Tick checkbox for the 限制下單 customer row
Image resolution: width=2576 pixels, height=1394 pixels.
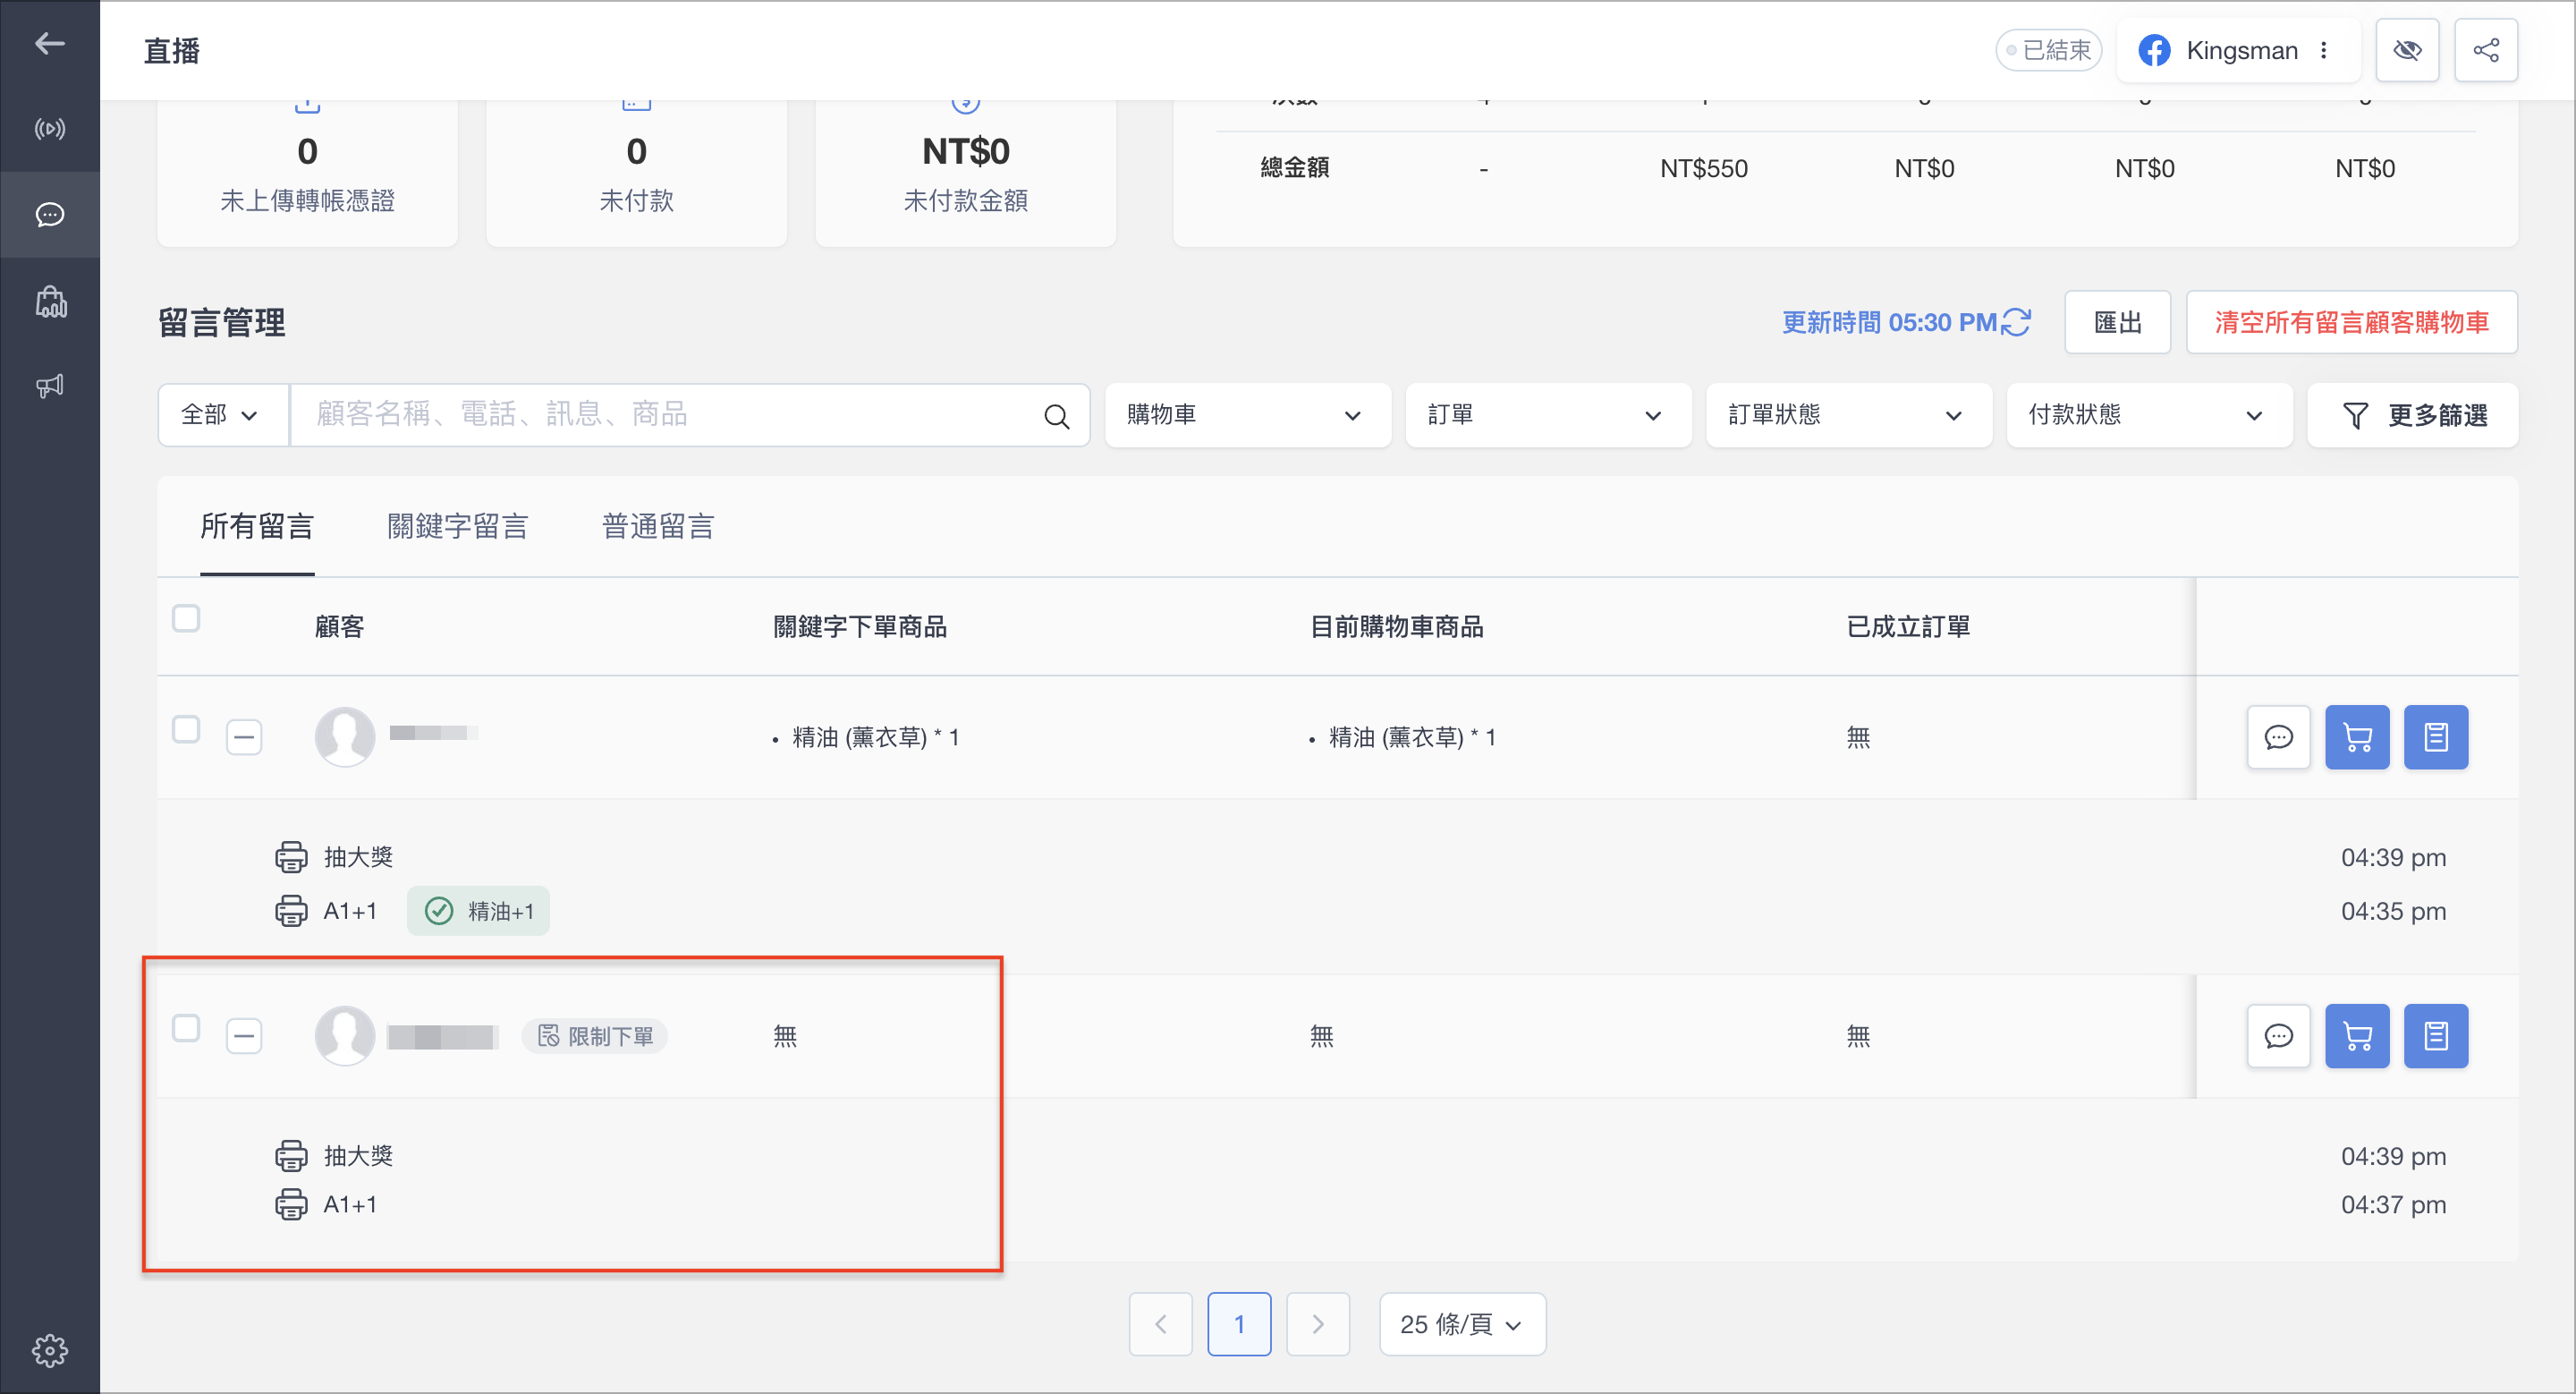[186, 1029]
